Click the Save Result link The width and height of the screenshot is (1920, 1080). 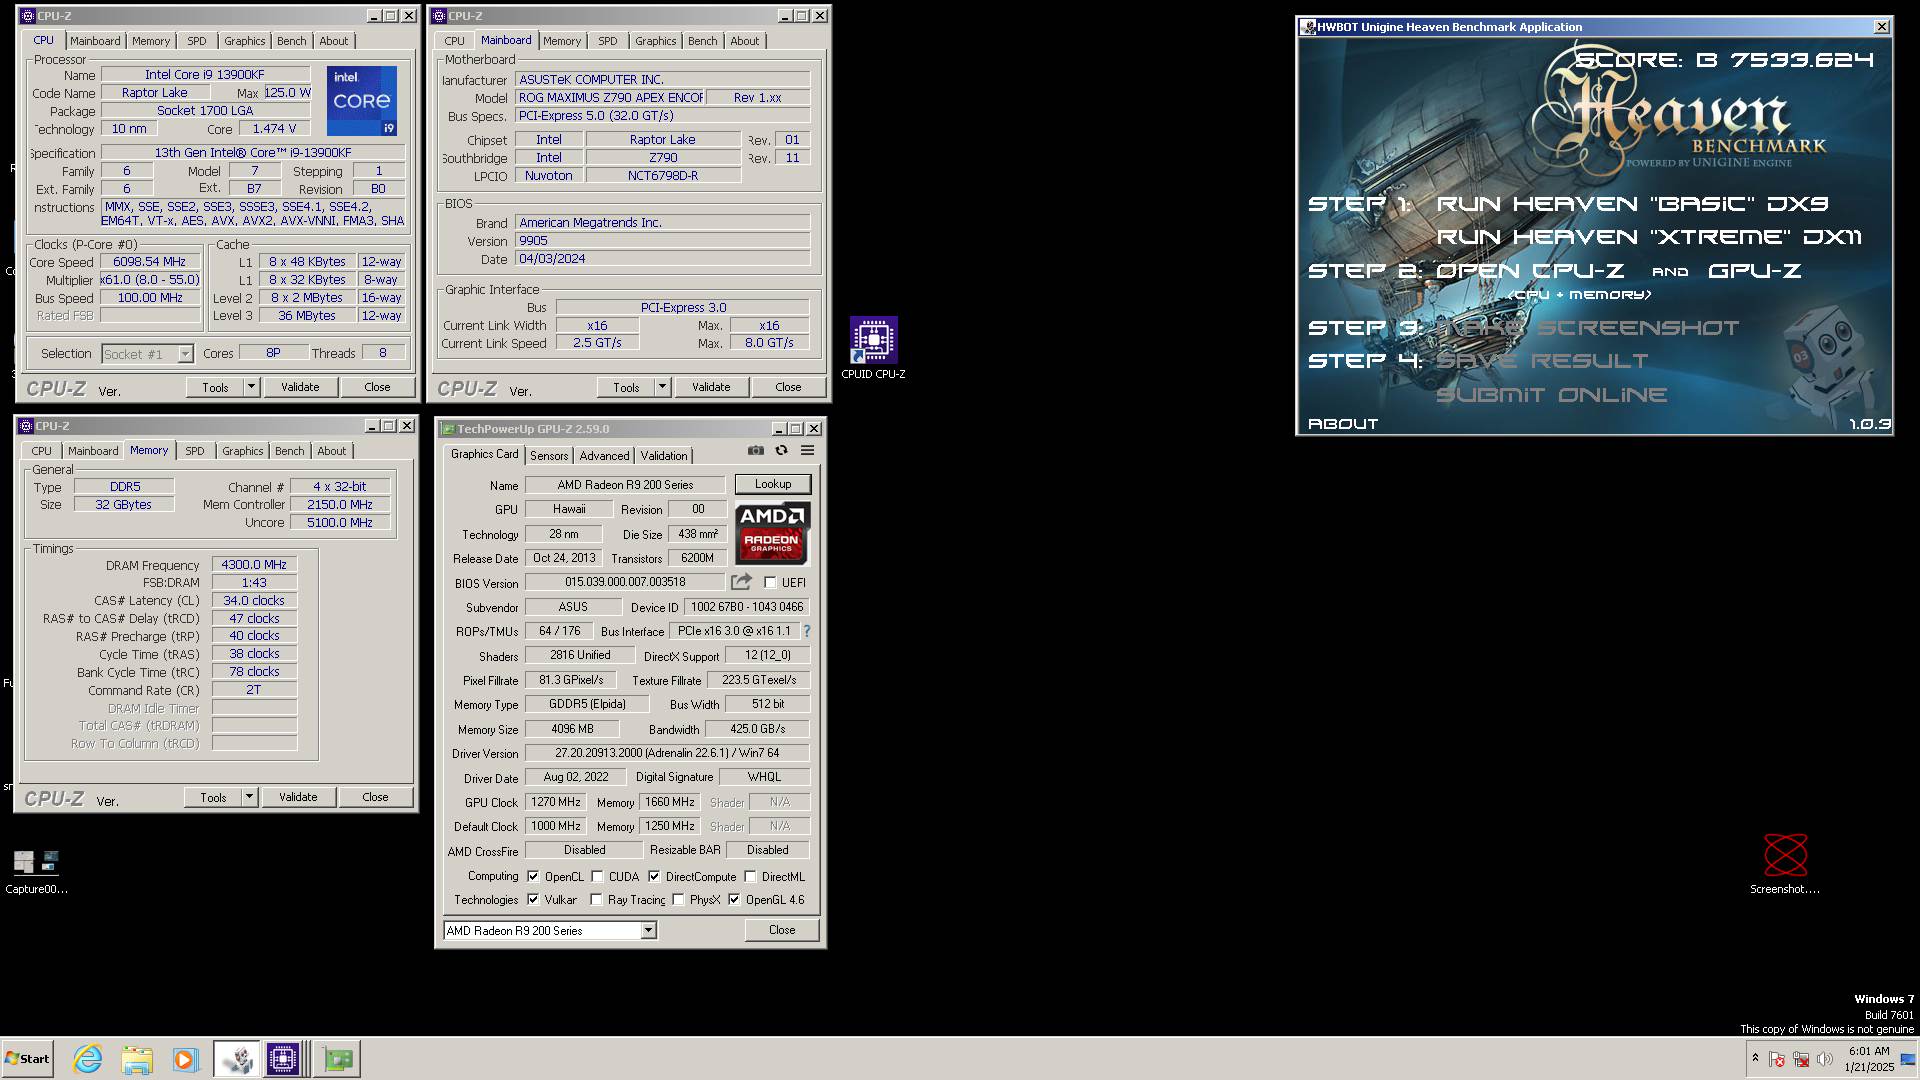pyautogui.click(x=1542, y=361)
